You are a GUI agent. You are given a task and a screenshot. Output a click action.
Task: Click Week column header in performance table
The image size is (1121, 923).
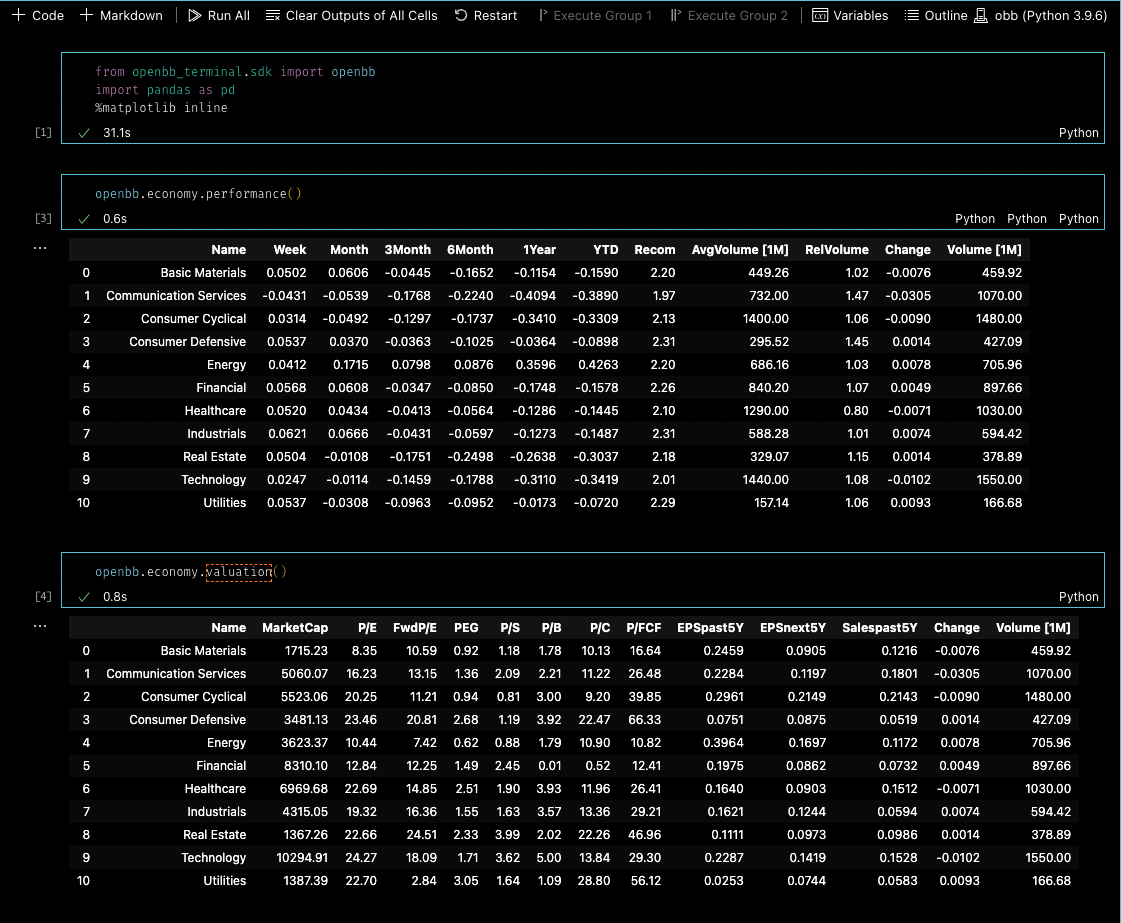290,250
